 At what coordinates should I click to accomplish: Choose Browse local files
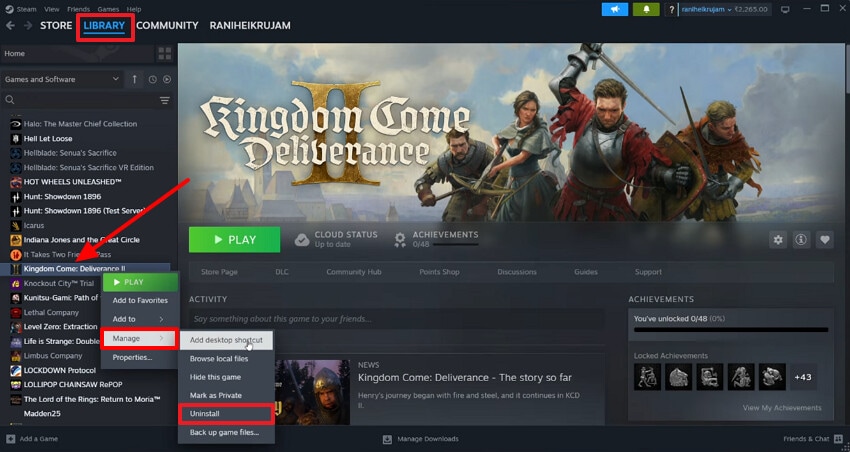point(226,359)
